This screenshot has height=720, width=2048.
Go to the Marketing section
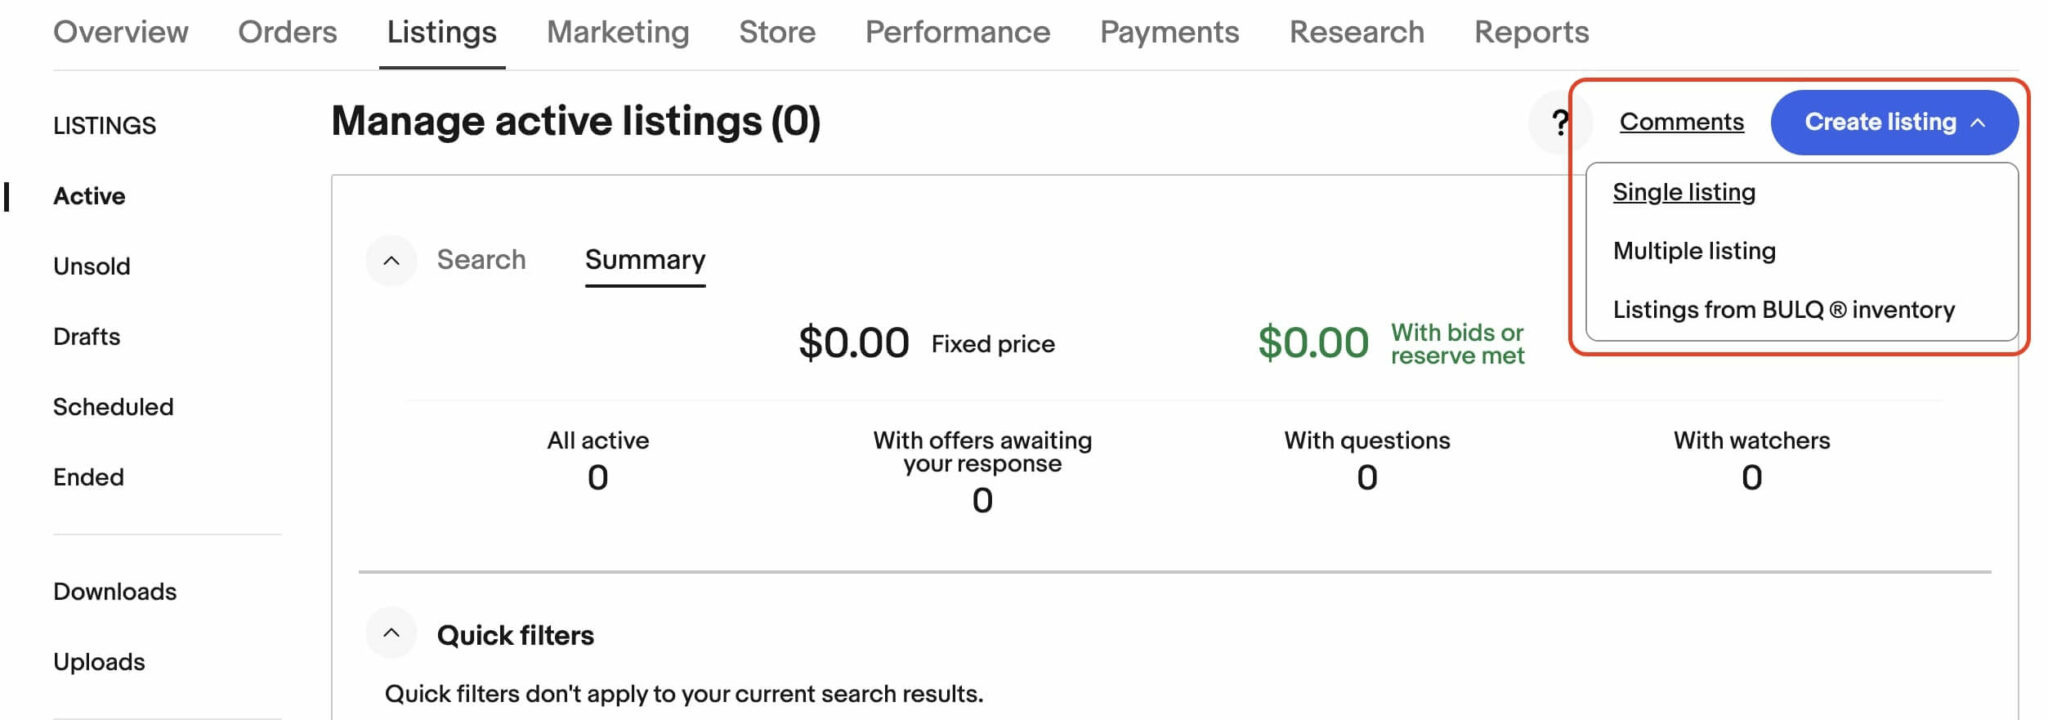[617, 32]
